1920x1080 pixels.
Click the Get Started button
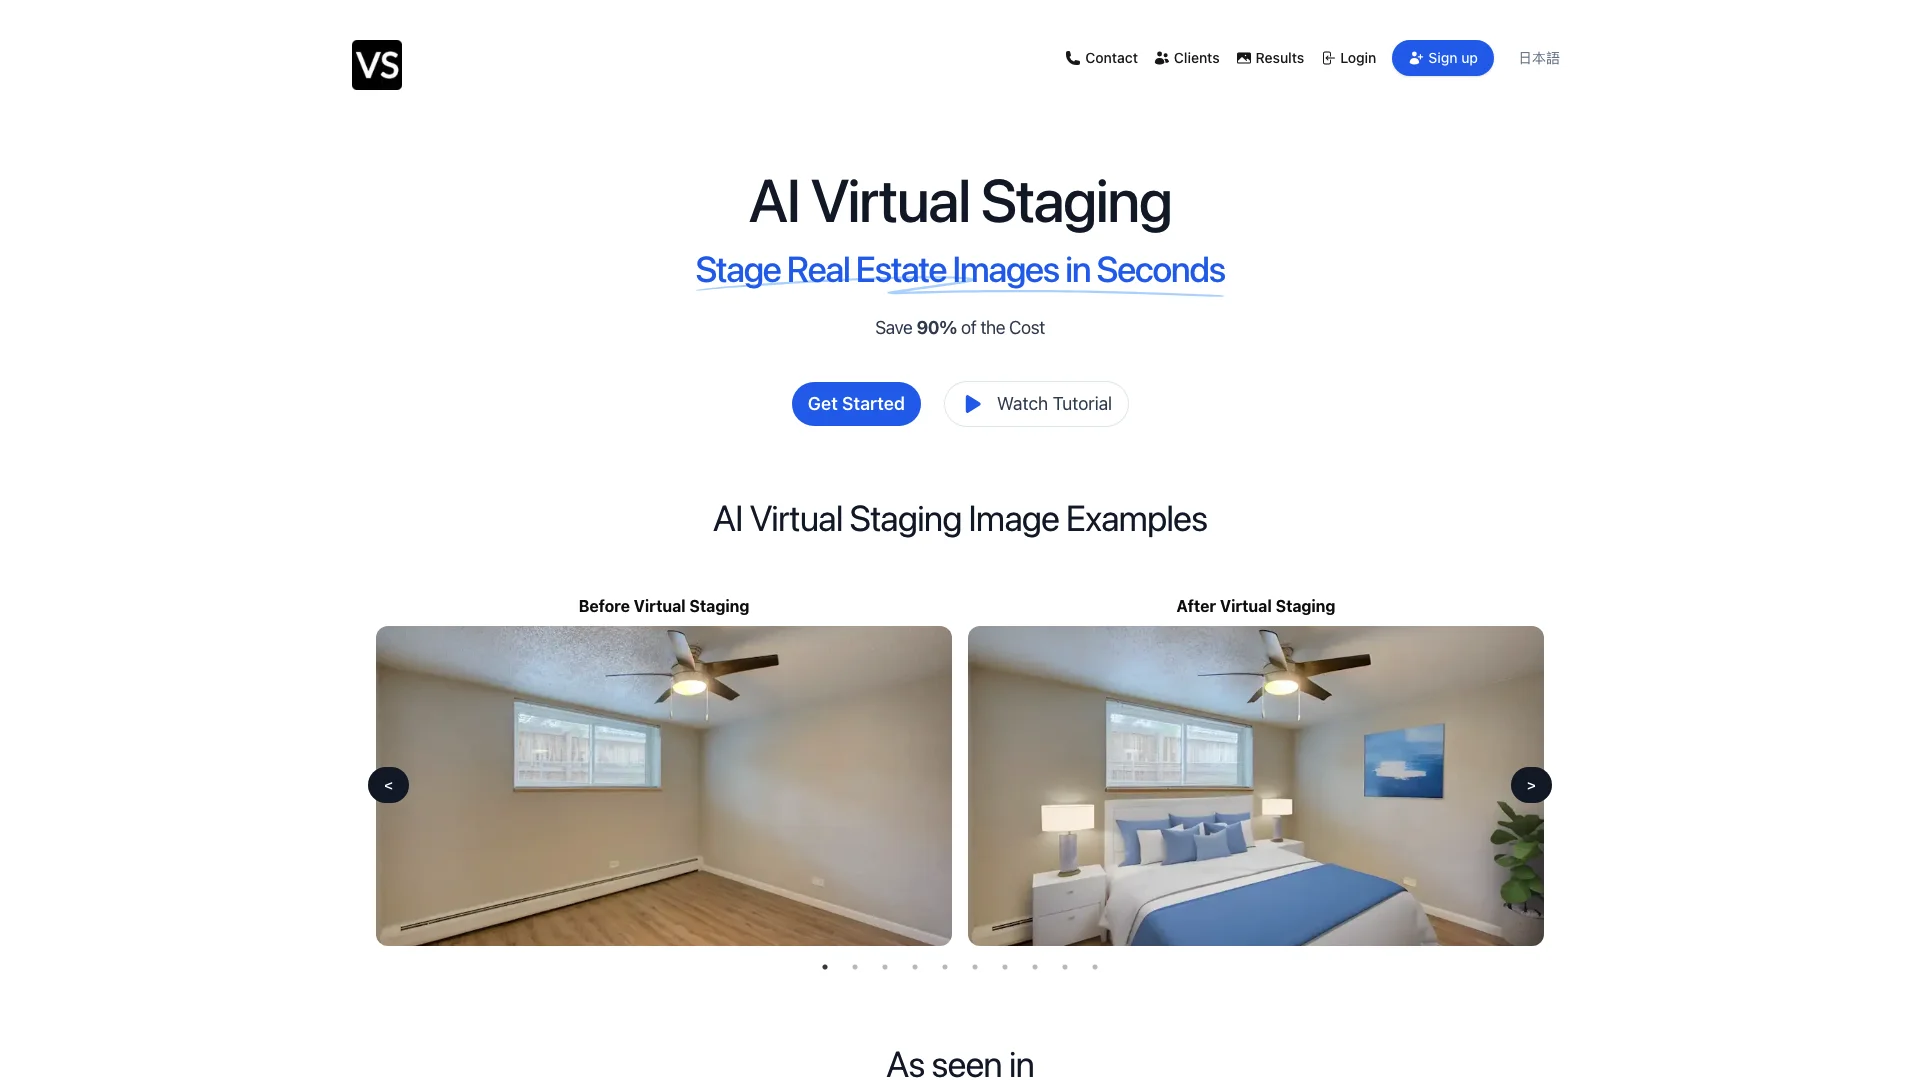pyautogui.click(x=856, y=404)
